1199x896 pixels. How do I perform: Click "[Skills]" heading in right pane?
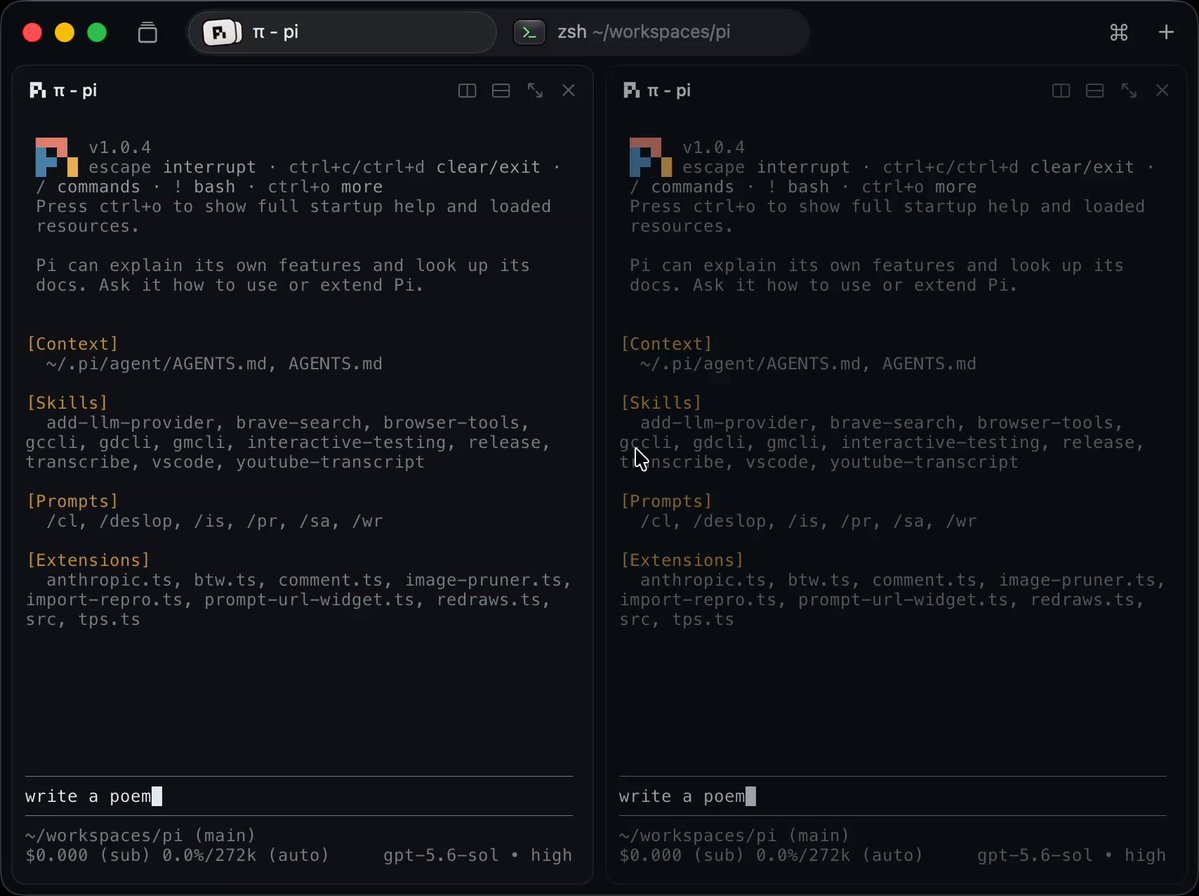[661, 403]
